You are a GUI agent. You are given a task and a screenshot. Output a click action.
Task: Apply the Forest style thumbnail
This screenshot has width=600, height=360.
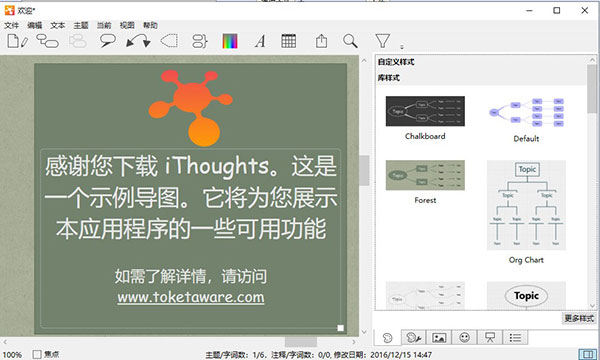425,175
